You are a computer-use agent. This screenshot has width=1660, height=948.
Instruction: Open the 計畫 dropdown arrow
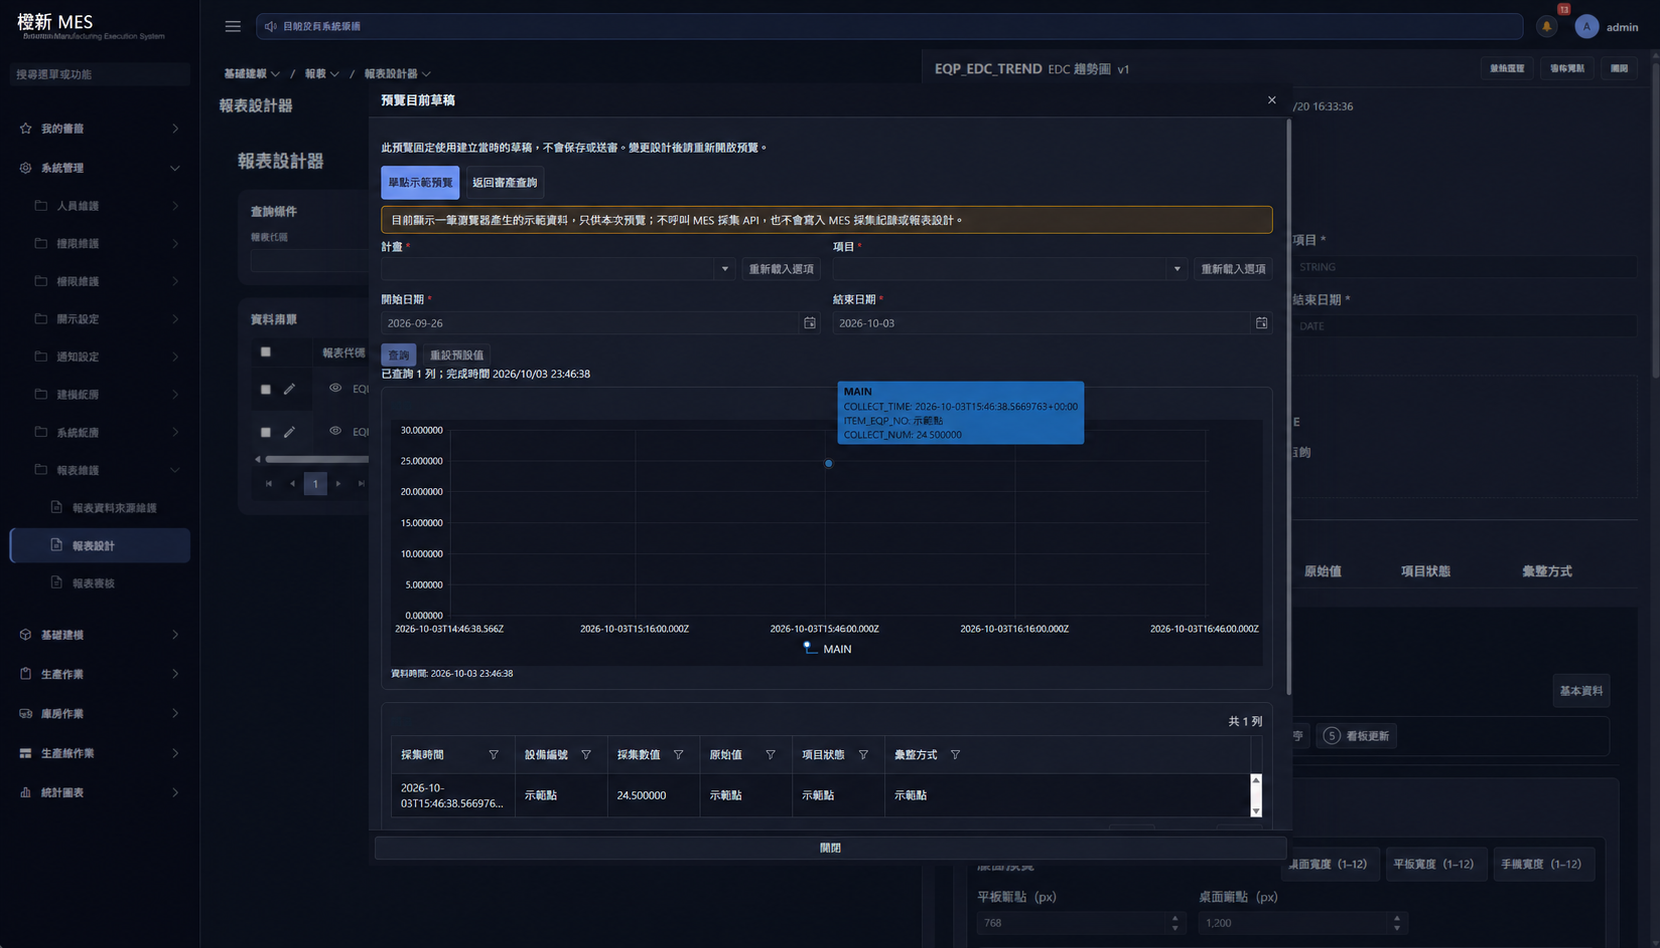[x=725, y=269]
